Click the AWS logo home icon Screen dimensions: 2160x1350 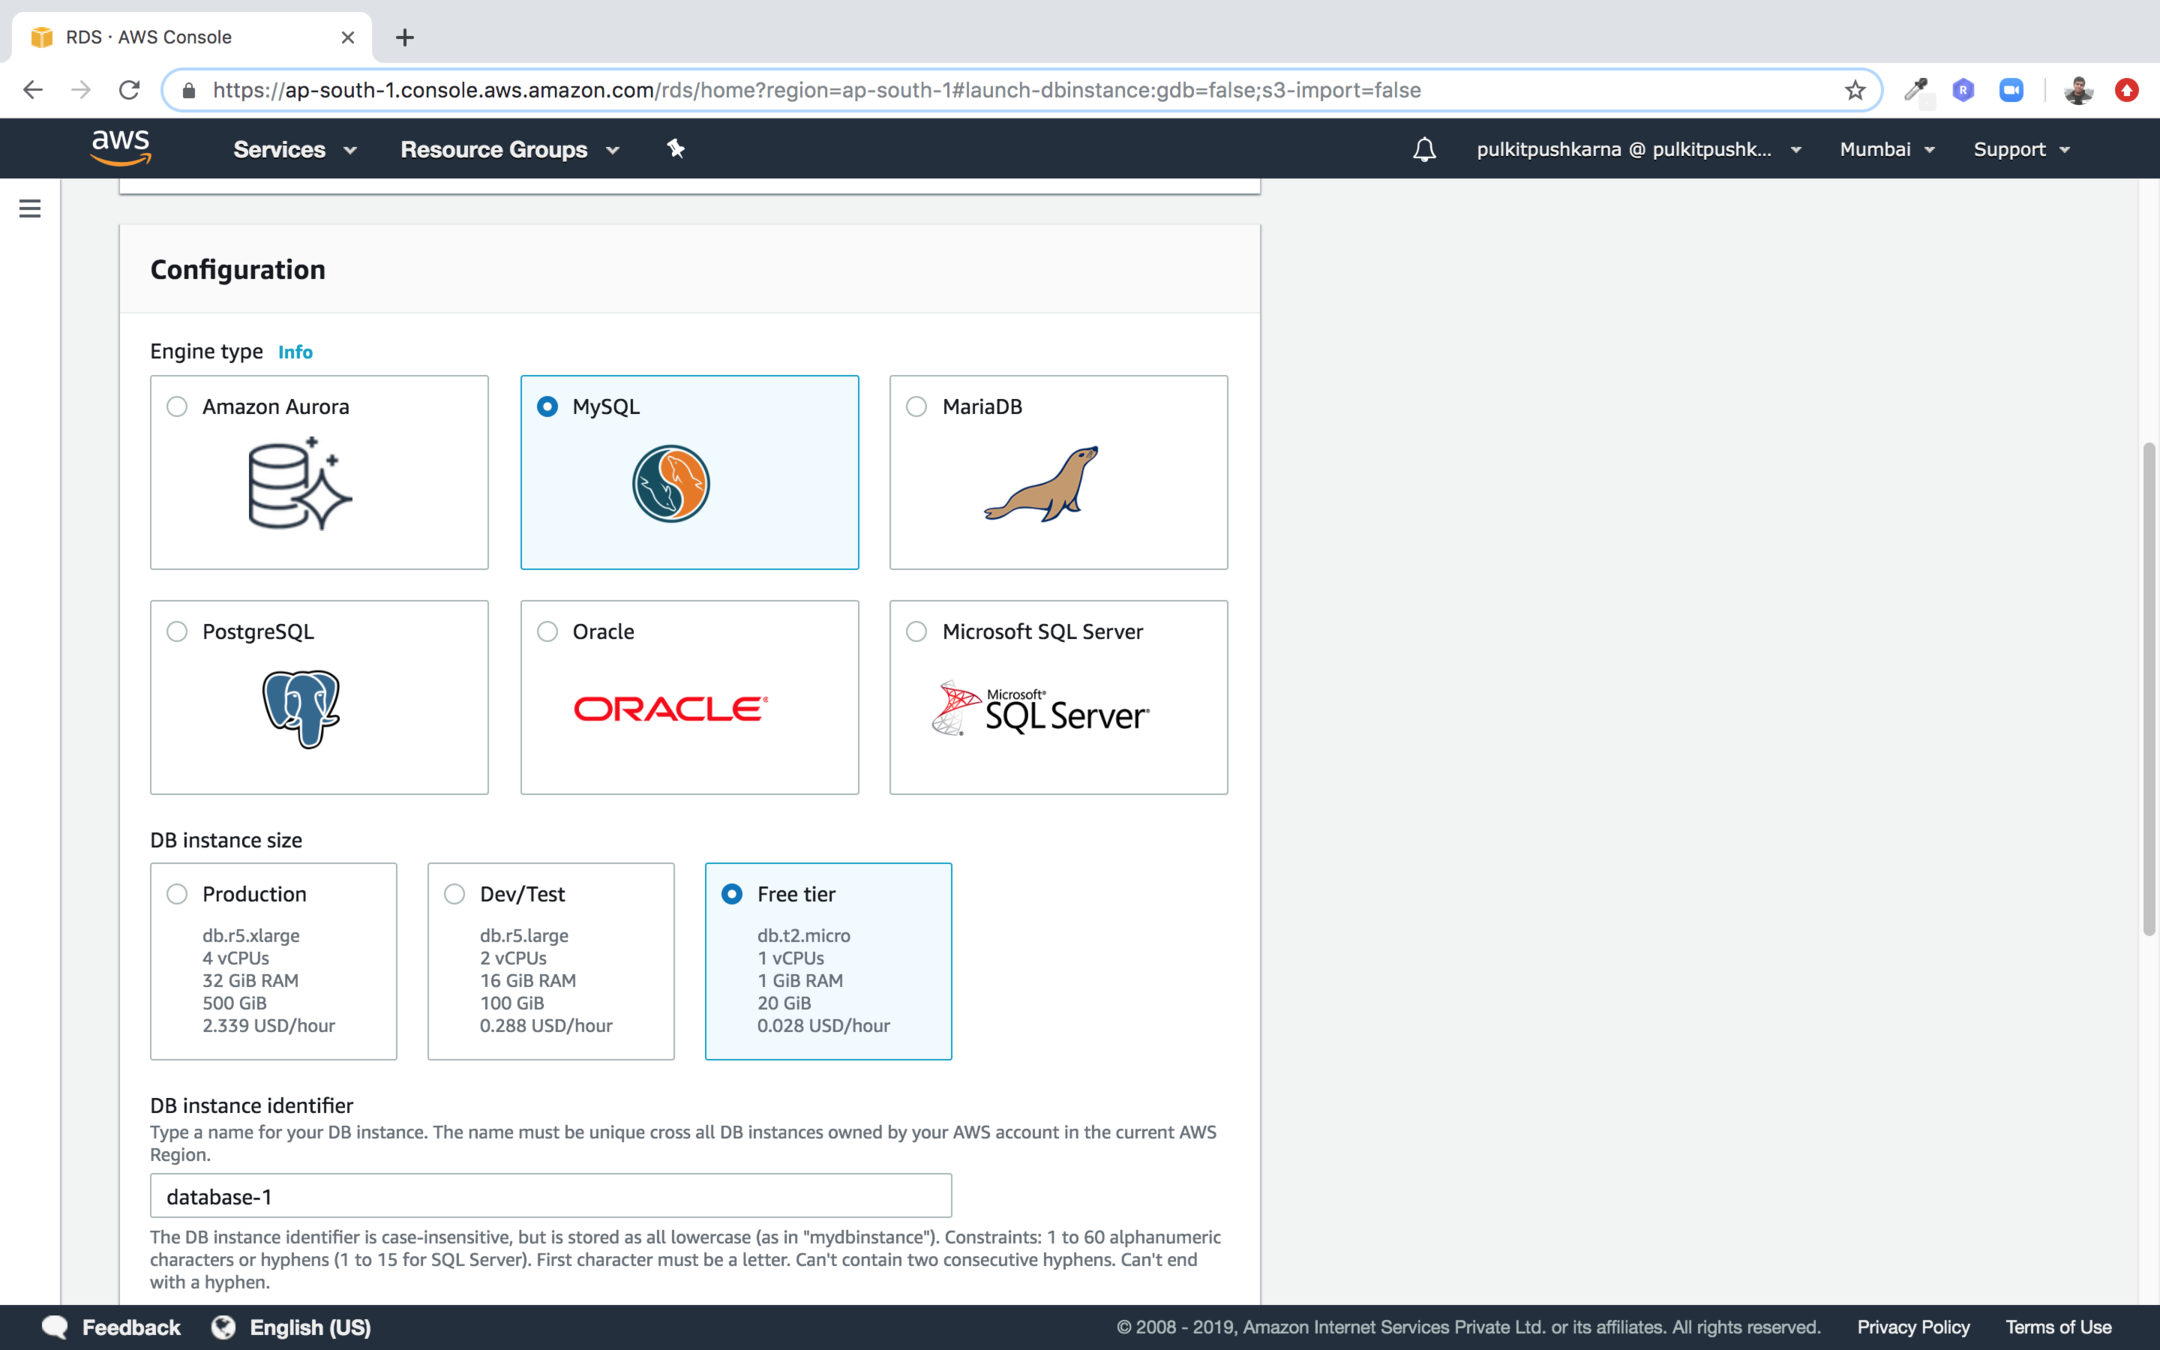pos(121,148)
